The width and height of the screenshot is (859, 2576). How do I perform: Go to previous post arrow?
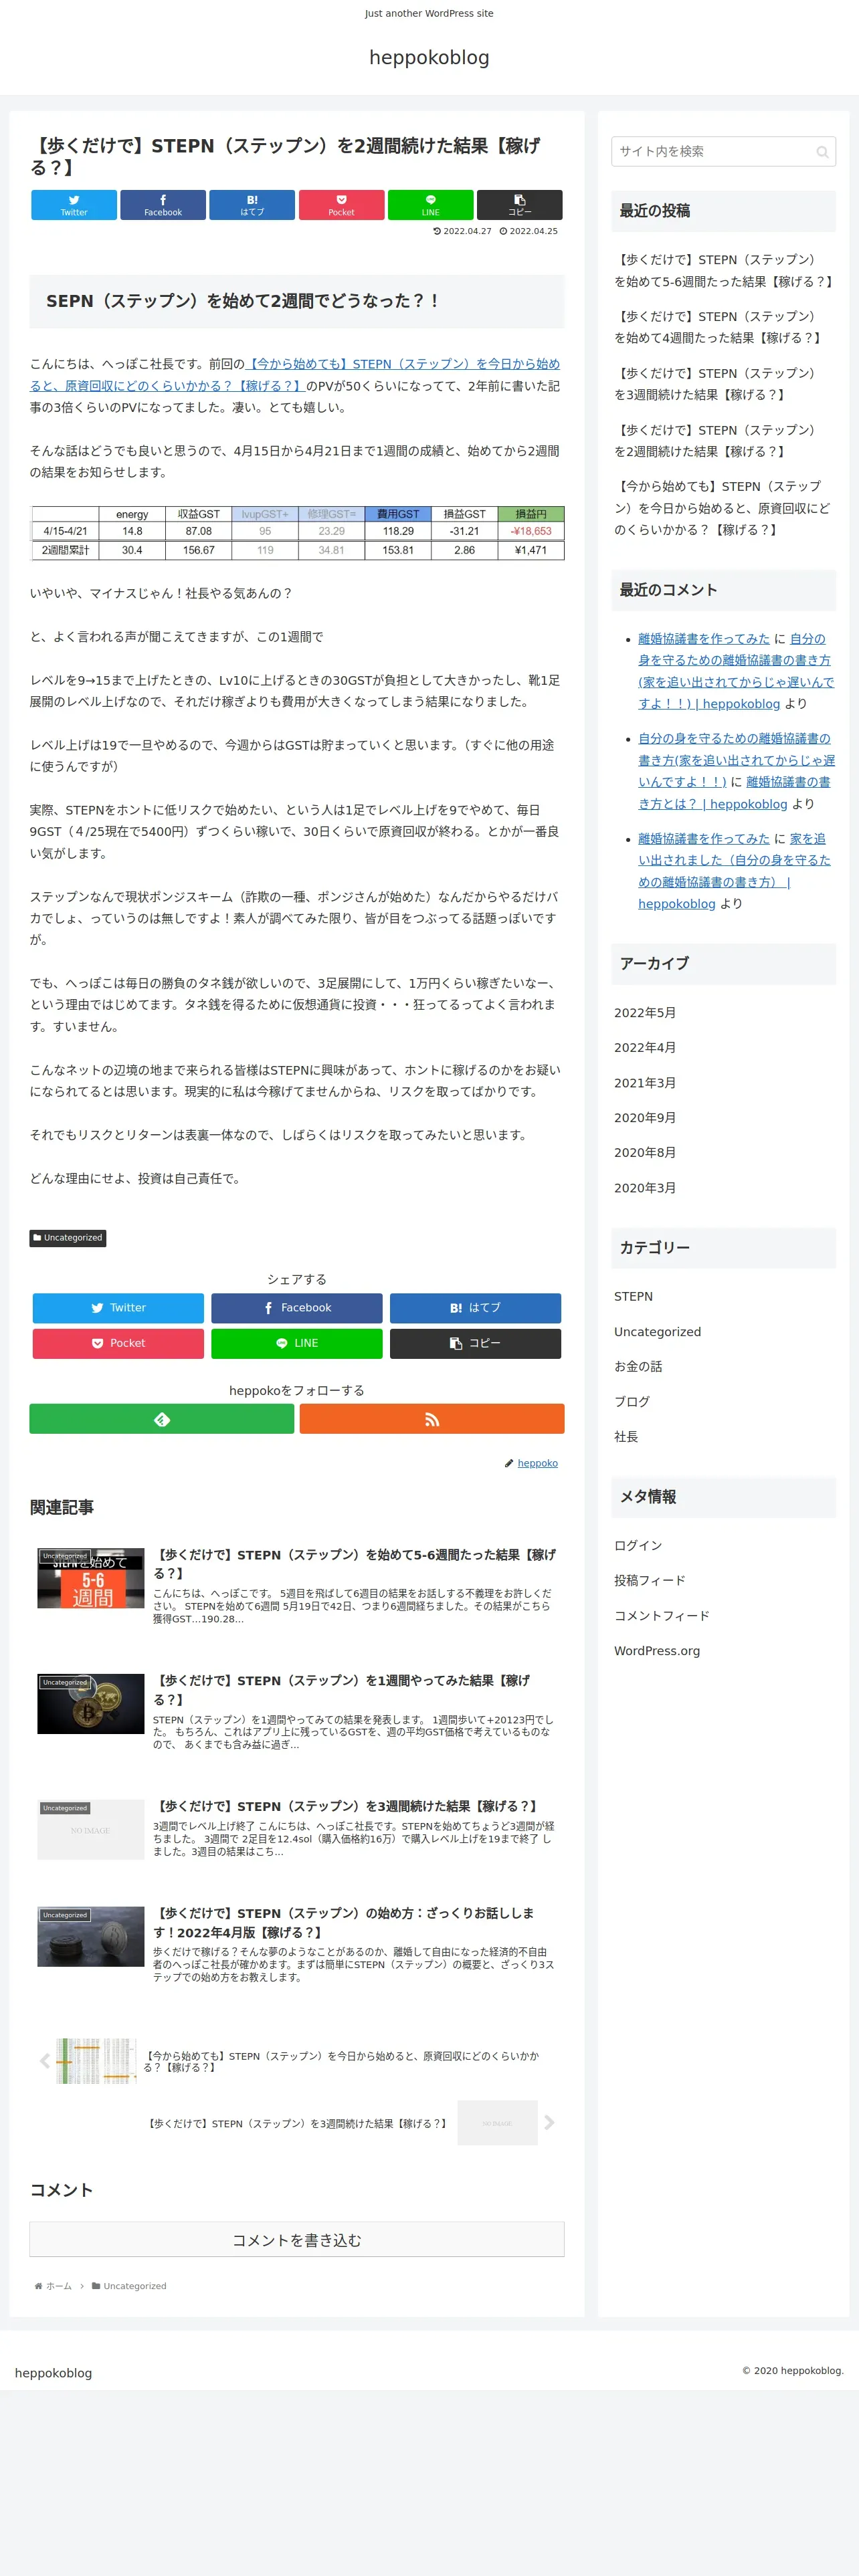click(45, 2061)
